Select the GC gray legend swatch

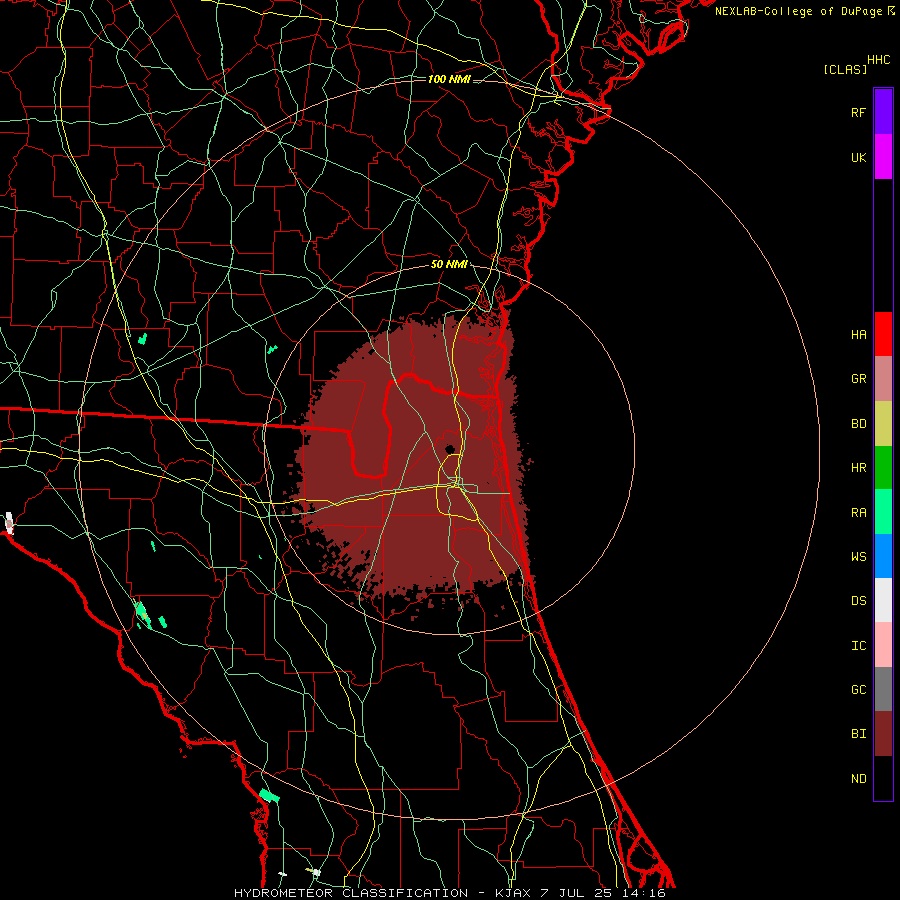883,689
